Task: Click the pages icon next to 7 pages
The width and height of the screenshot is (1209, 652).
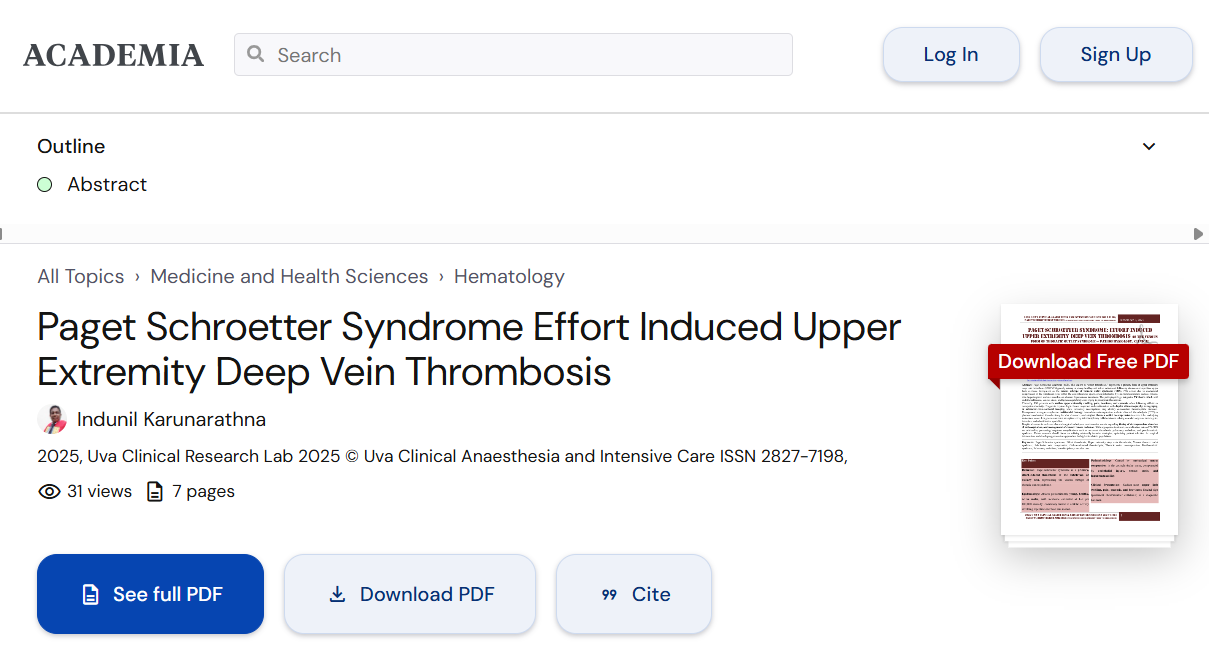Action: [x=155, y=491]
